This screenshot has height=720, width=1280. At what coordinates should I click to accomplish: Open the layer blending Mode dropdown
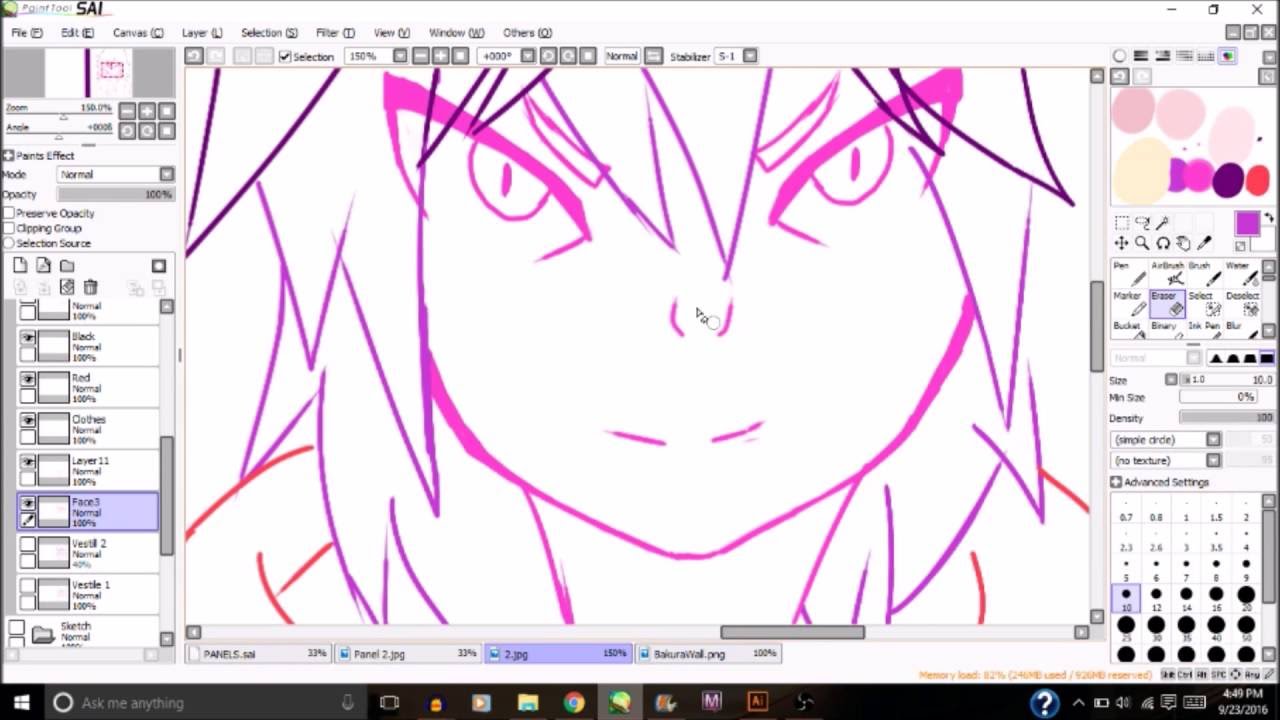click(x=116, y=174)
